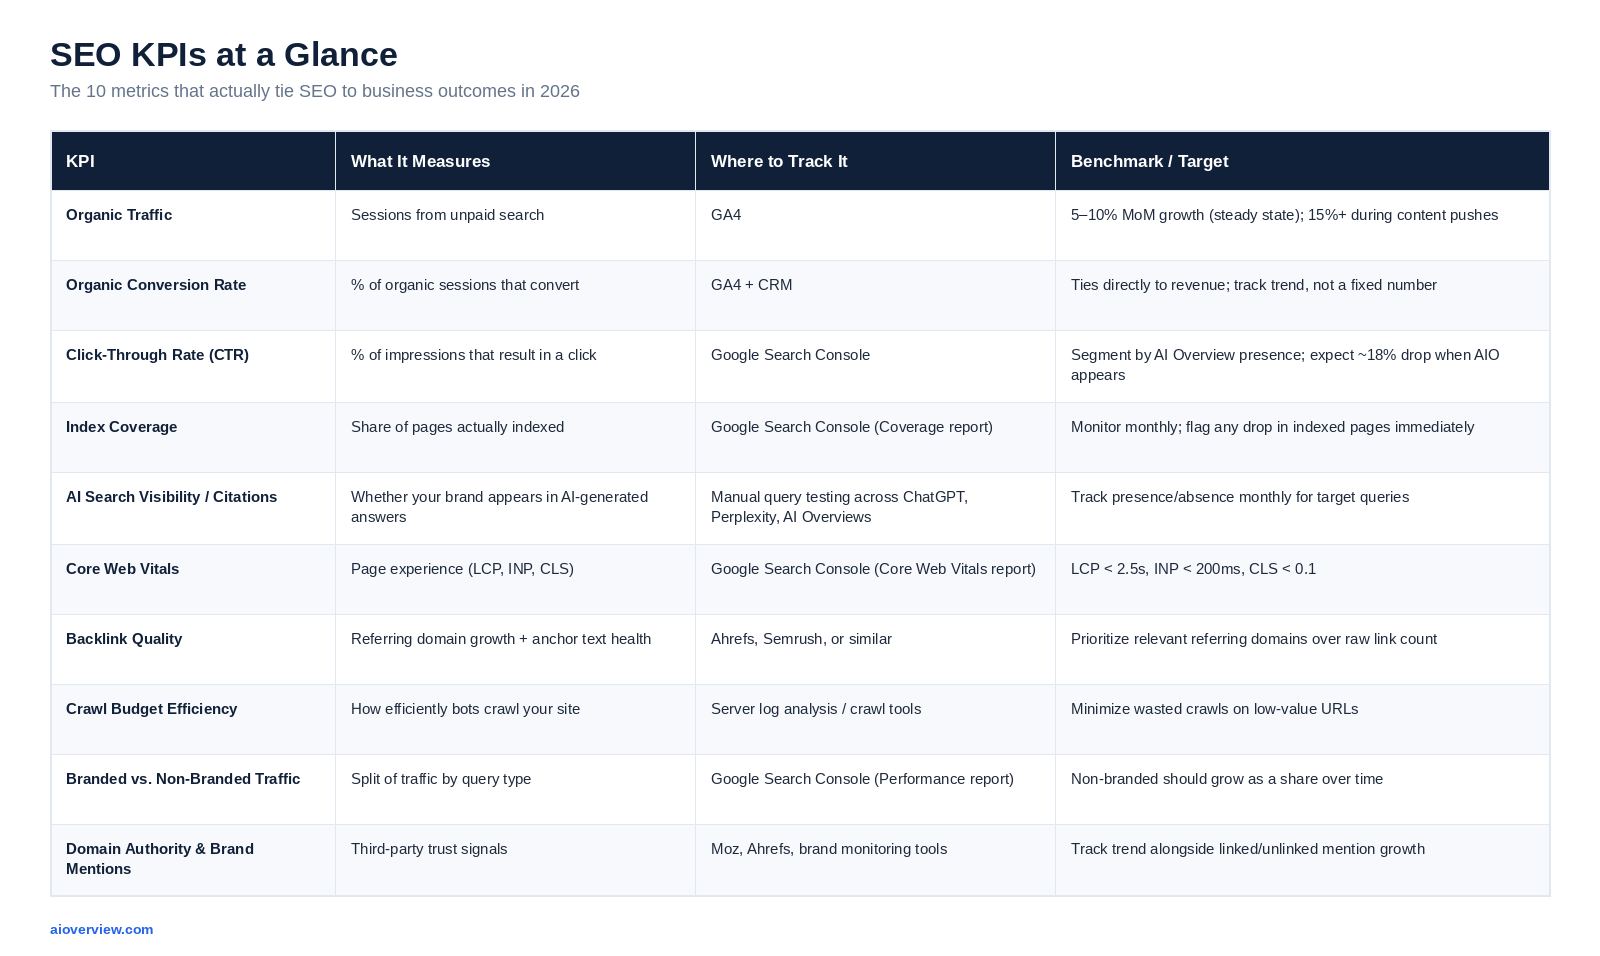
Task: Select the Organic Conversion Rate row label
Action: coord(156,285)
